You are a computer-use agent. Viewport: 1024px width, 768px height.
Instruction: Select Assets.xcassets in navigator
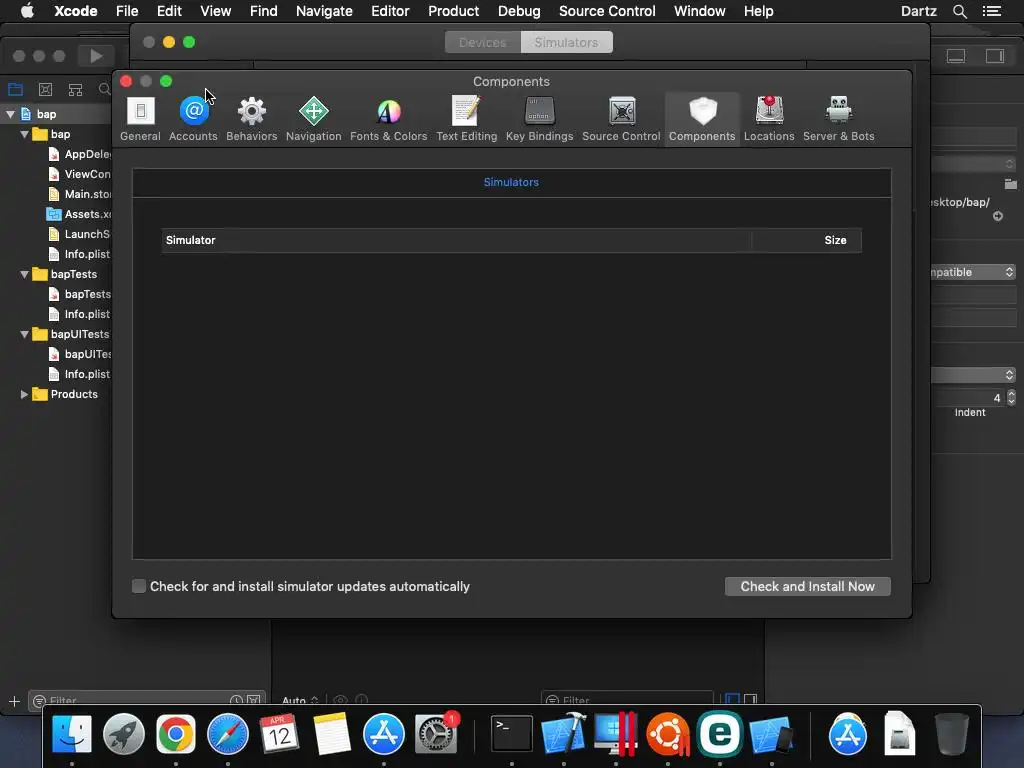pyautogui.click(x=79, y=214)
